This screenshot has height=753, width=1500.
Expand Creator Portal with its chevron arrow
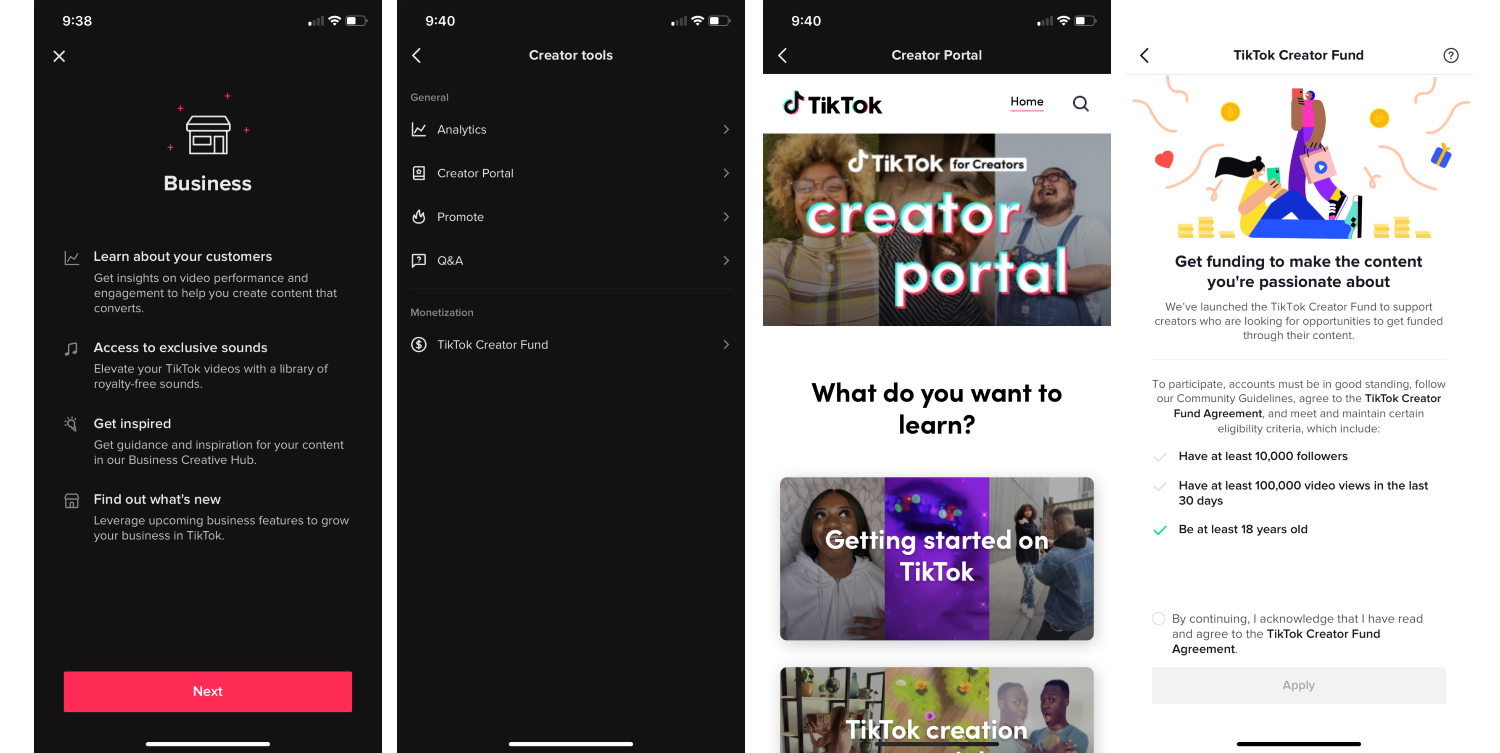726,173
